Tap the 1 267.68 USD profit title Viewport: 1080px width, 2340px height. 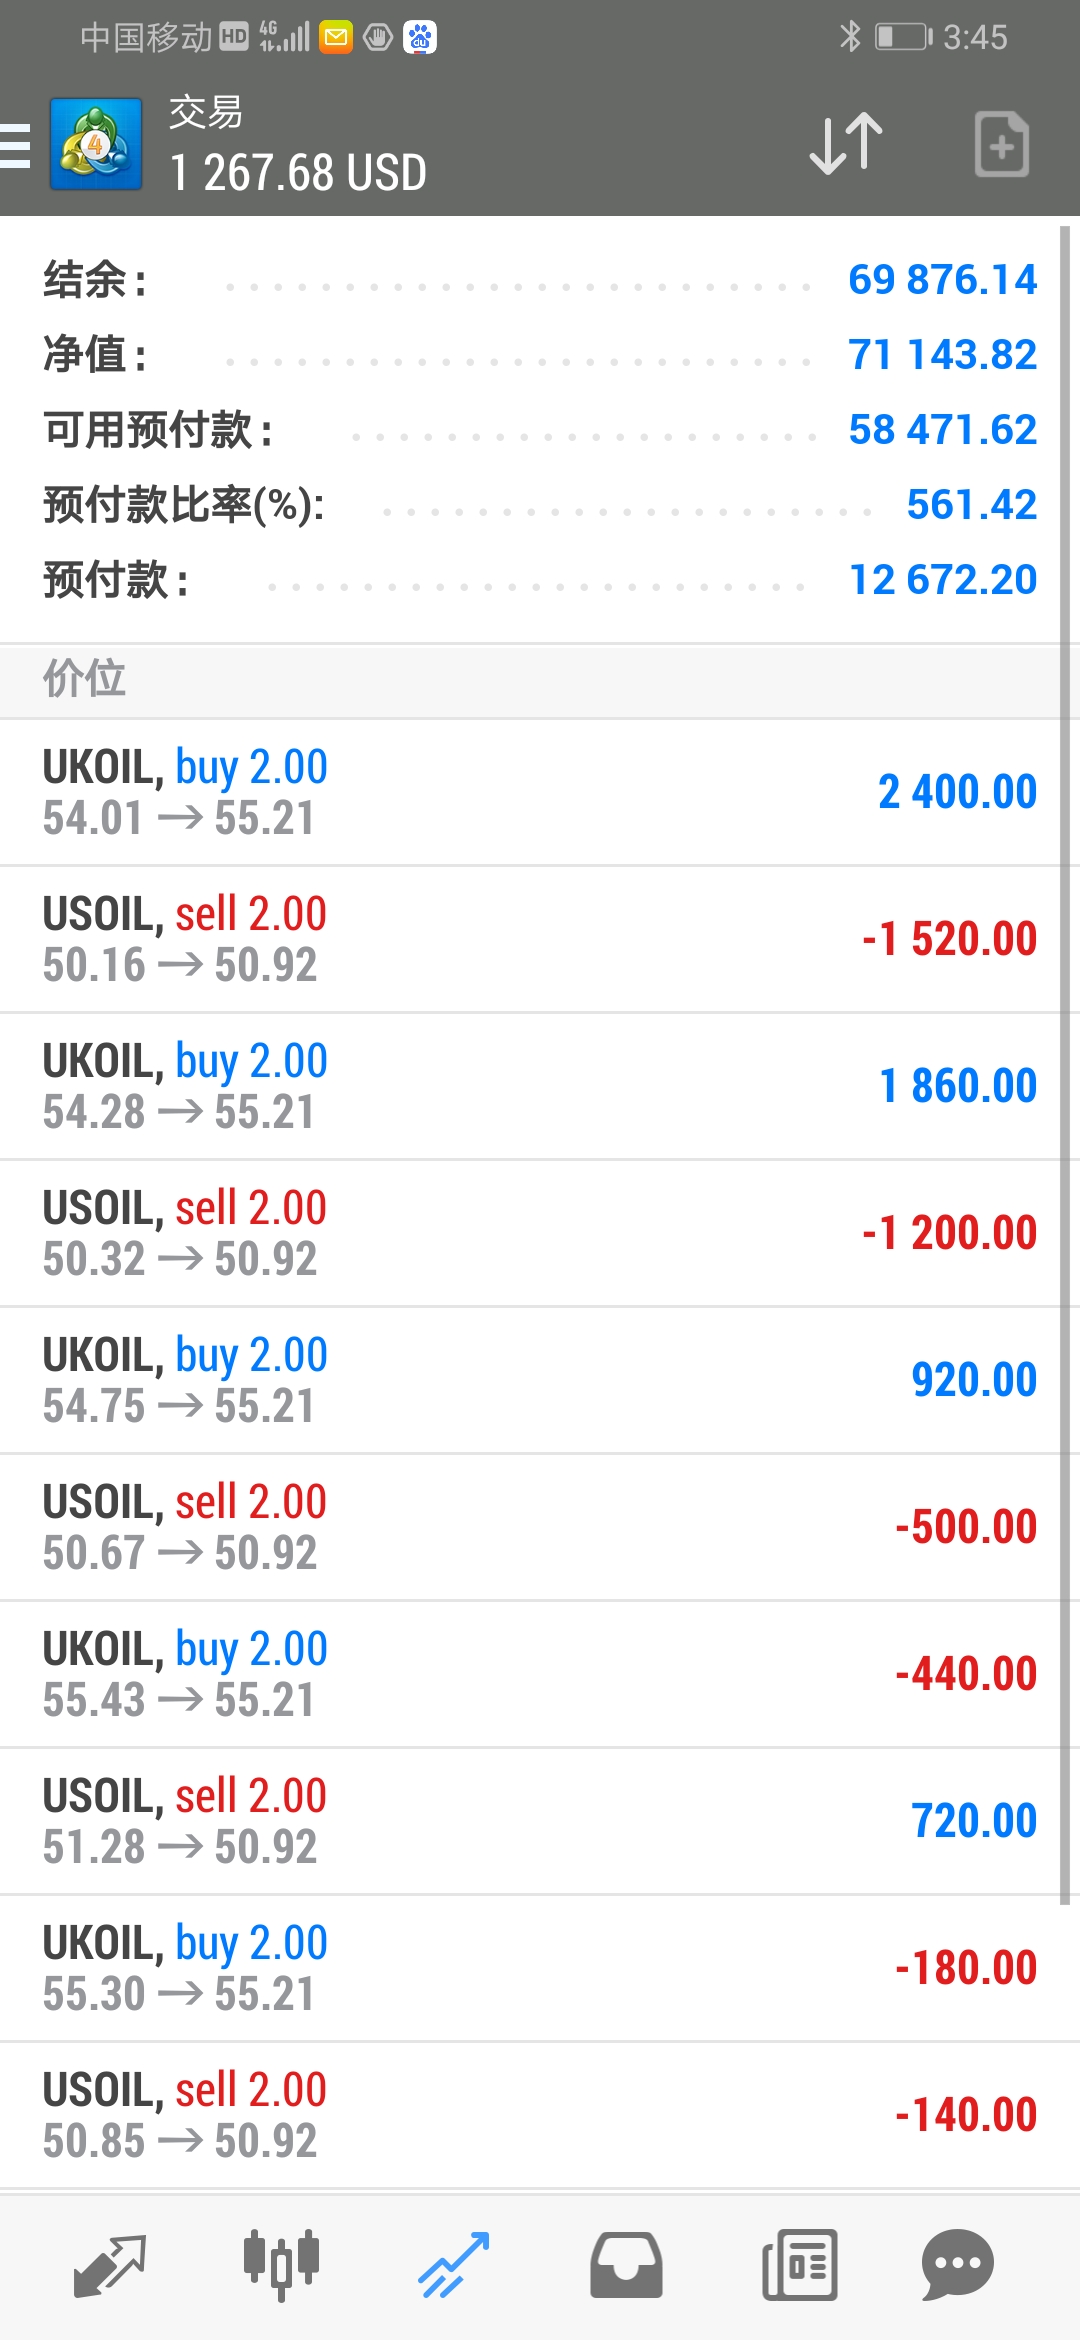click(298, 173)
